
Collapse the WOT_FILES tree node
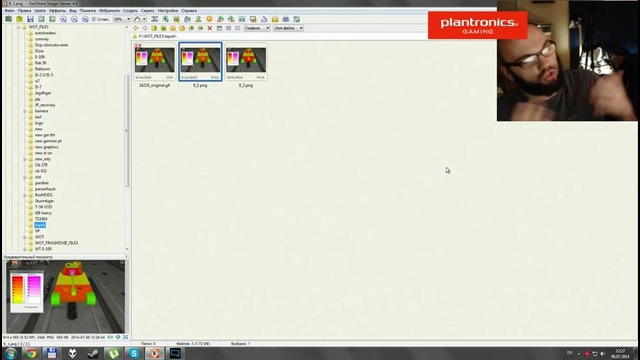click(19, 27)
